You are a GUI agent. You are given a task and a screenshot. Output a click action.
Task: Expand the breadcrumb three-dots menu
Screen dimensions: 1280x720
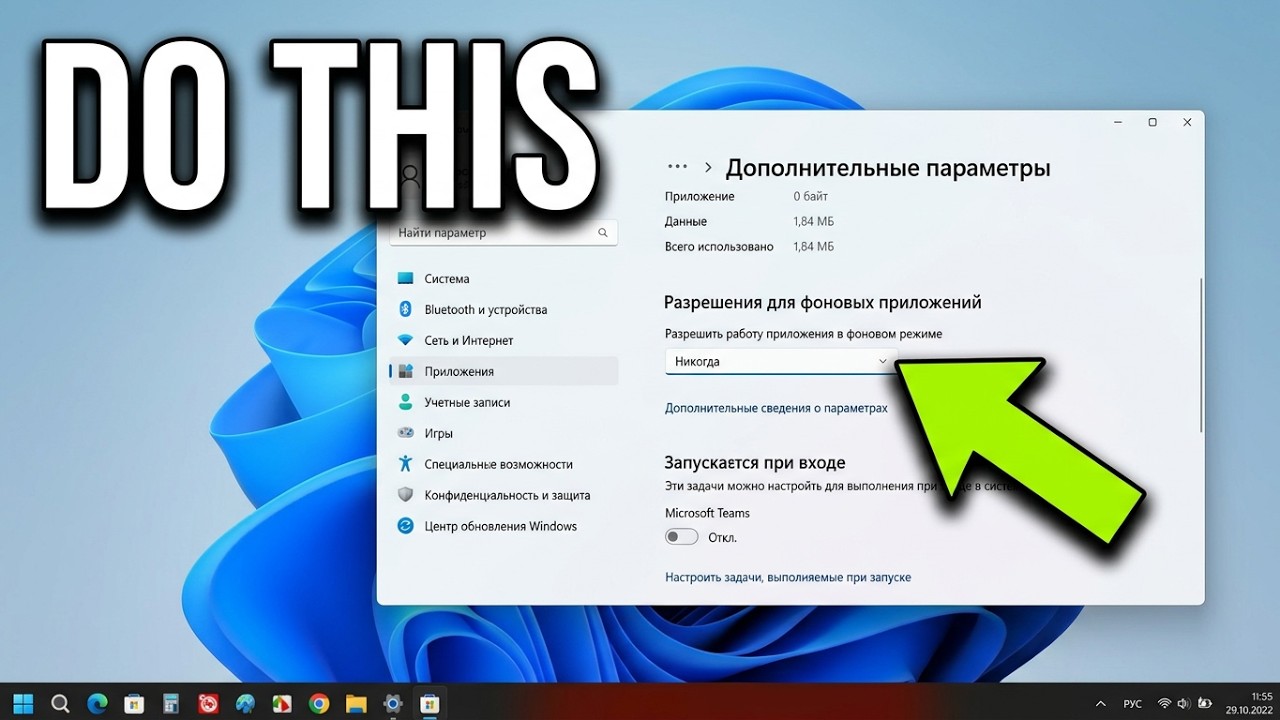[x=677, y=168]
